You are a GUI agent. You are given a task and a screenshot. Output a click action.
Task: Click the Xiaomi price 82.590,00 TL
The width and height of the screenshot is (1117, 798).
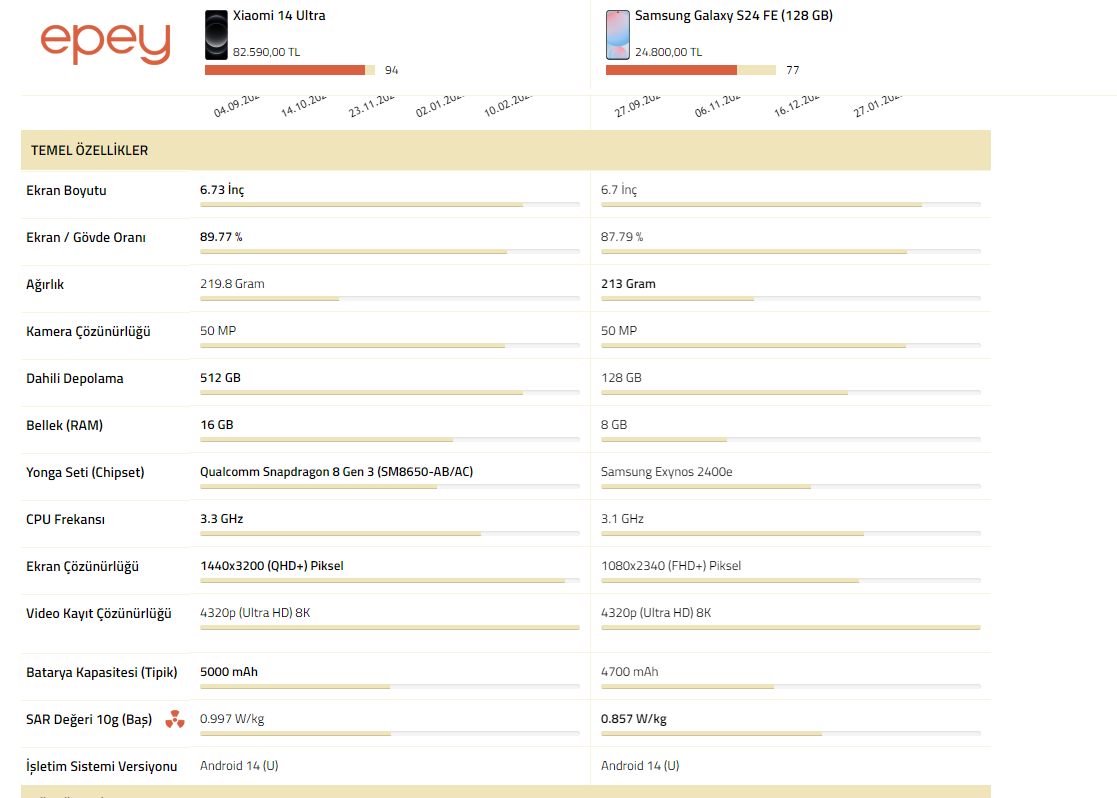(x=266, y=52)
